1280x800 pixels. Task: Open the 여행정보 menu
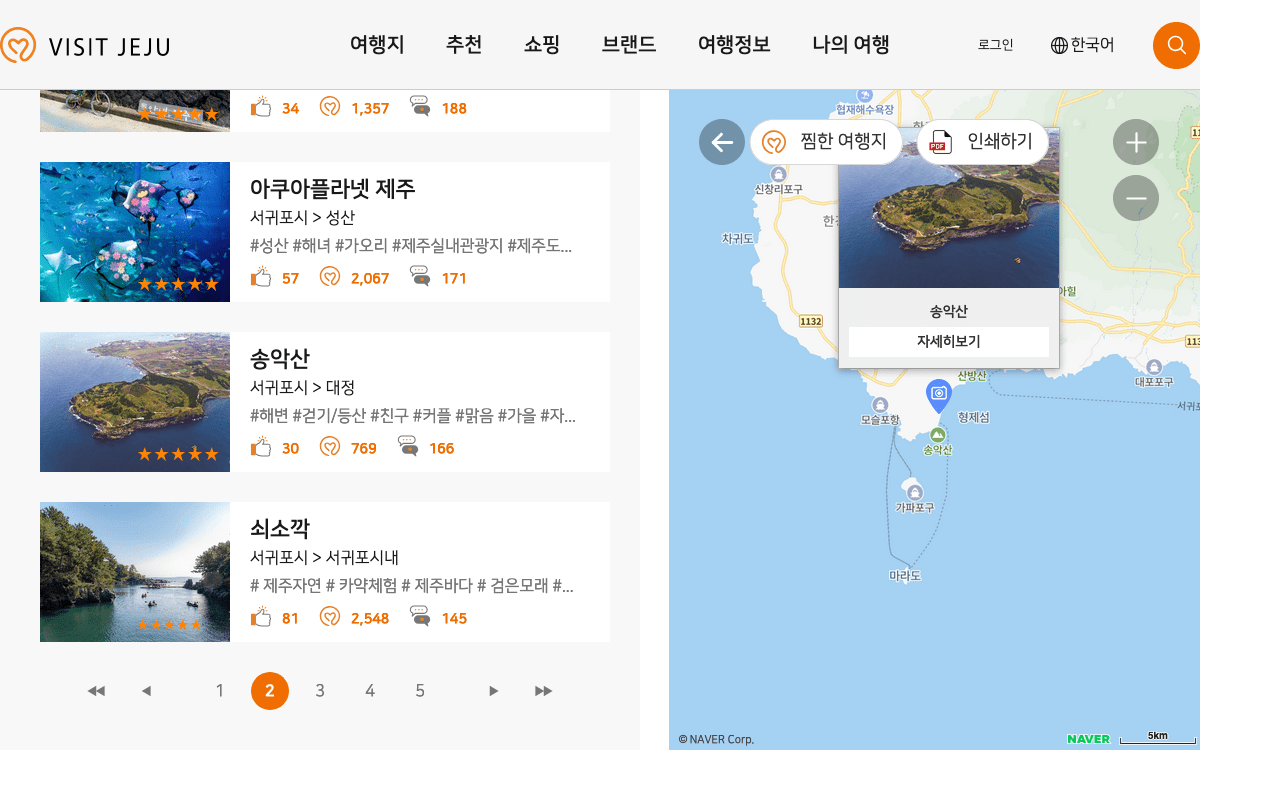[734, 44]
